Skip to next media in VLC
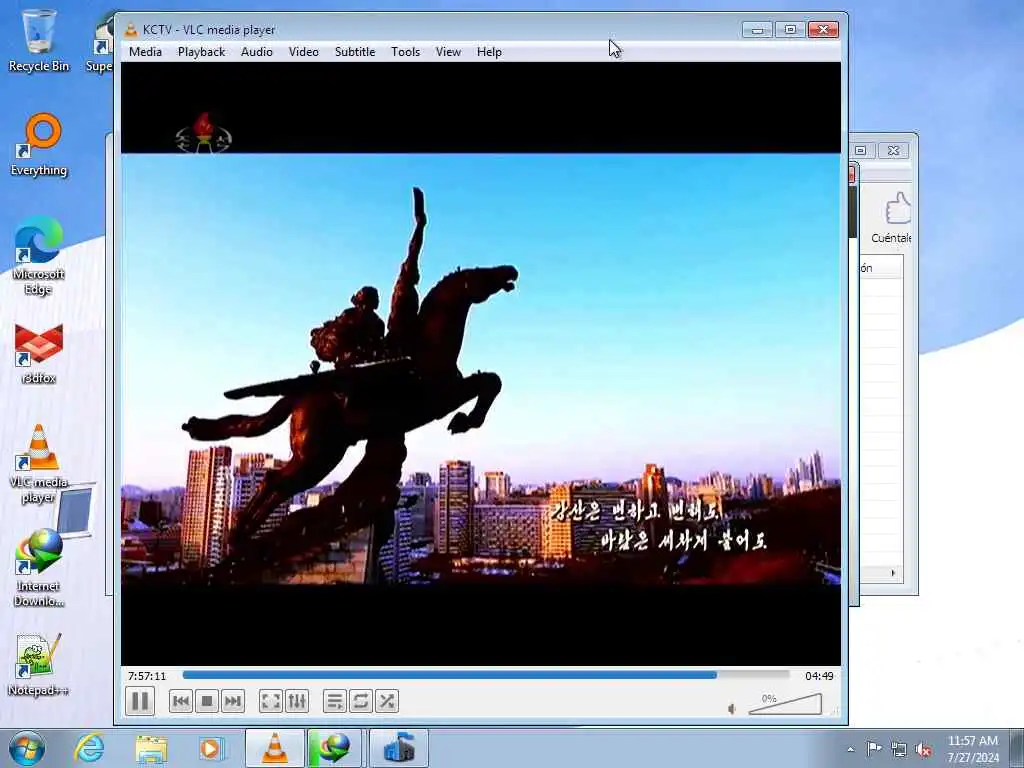Screen dimensions: 1024x768 pos(233,701)
